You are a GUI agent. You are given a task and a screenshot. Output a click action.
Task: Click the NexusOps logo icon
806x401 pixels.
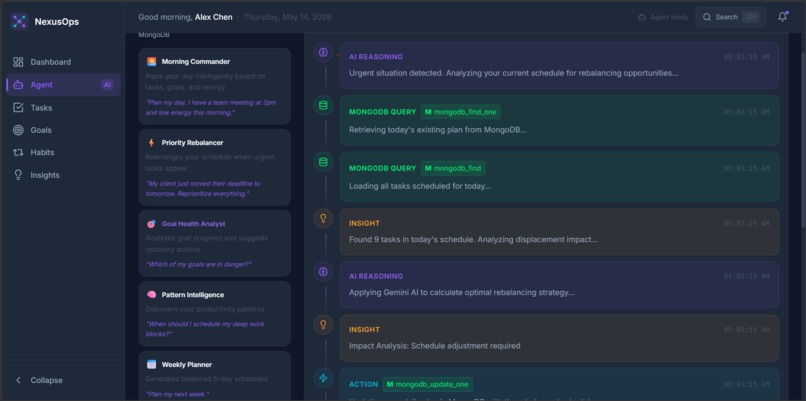point(19,21)
